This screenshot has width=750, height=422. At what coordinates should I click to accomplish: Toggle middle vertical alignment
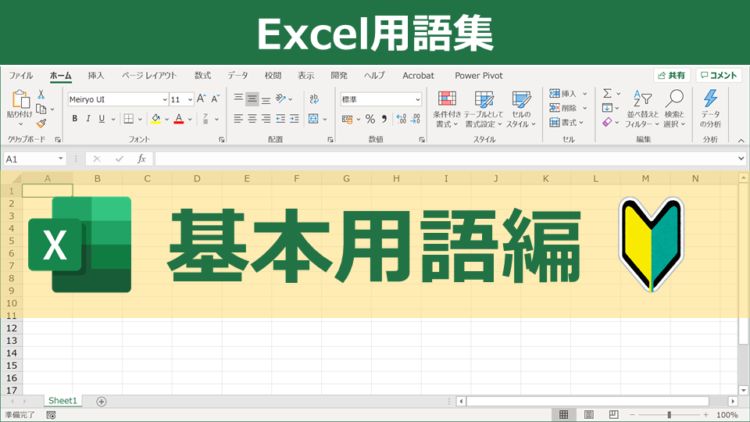[x=252, y=99]
